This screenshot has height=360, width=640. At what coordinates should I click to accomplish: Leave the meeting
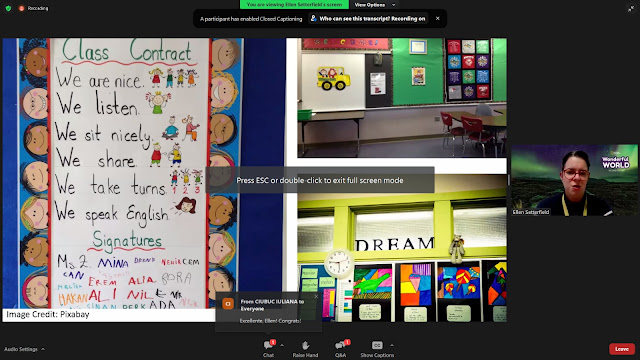coord(622,349)
